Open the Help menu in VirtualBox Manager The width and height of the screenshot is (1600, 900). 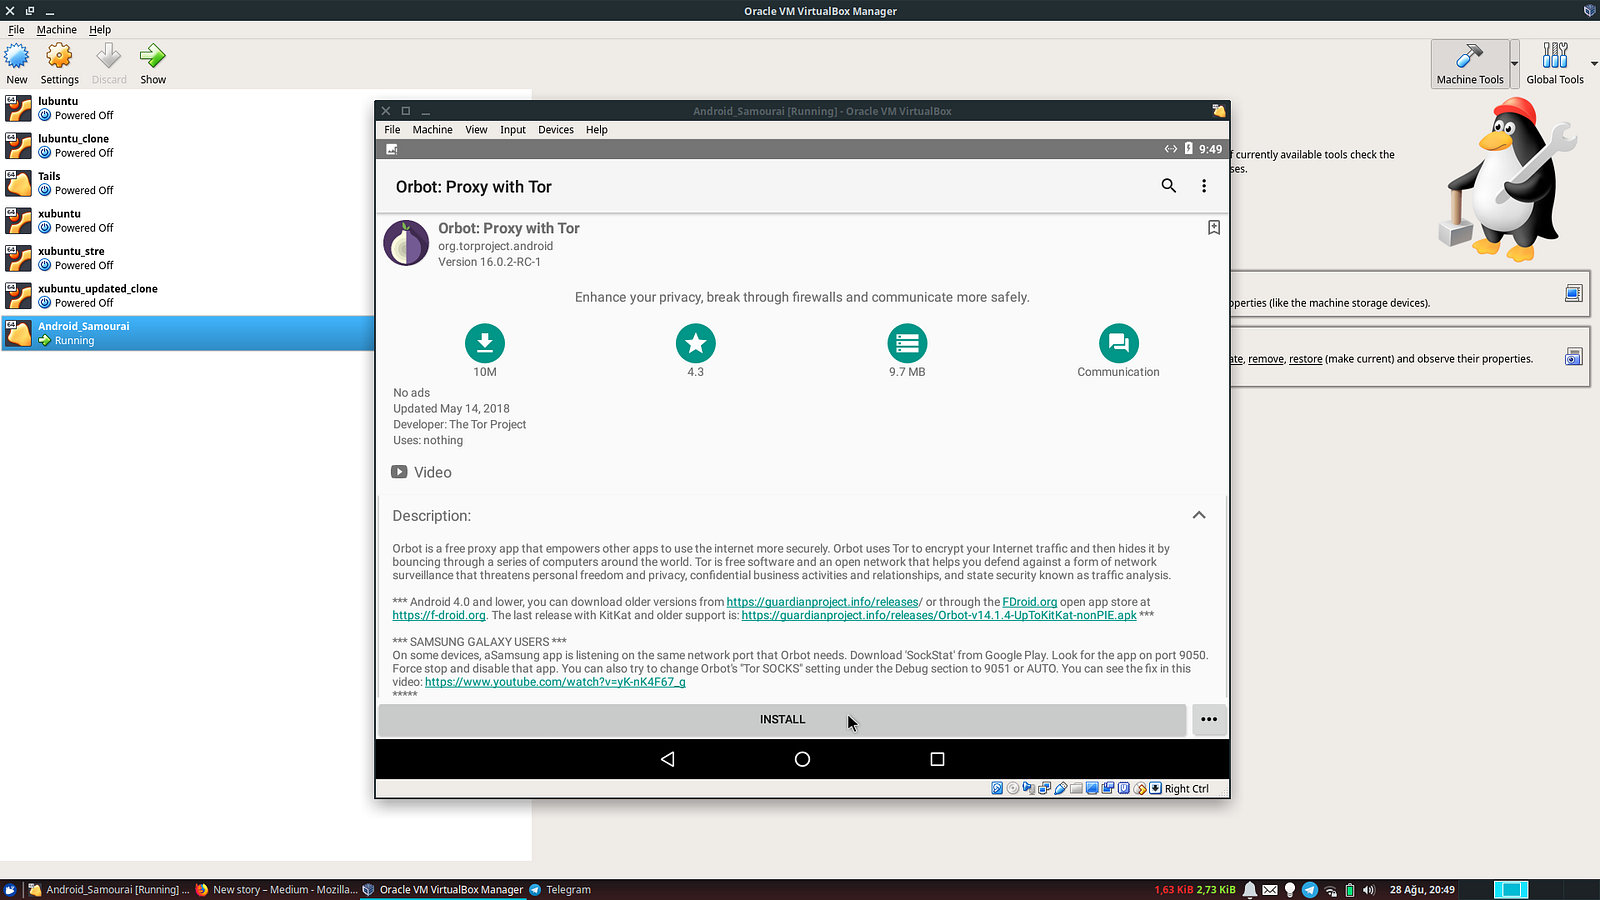tap(100, 30)
